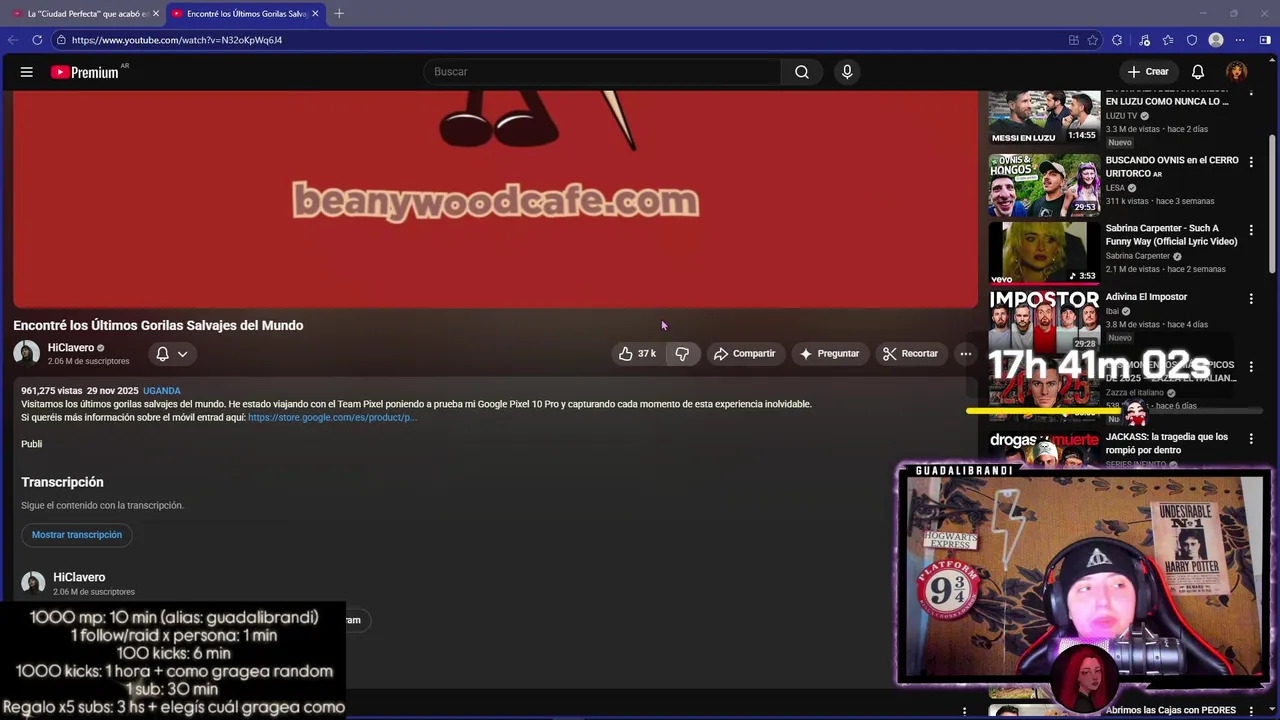1280x720 pixels.
Task: Open HiClavero channel name beside video title
Action: click(x=71, y=348)
